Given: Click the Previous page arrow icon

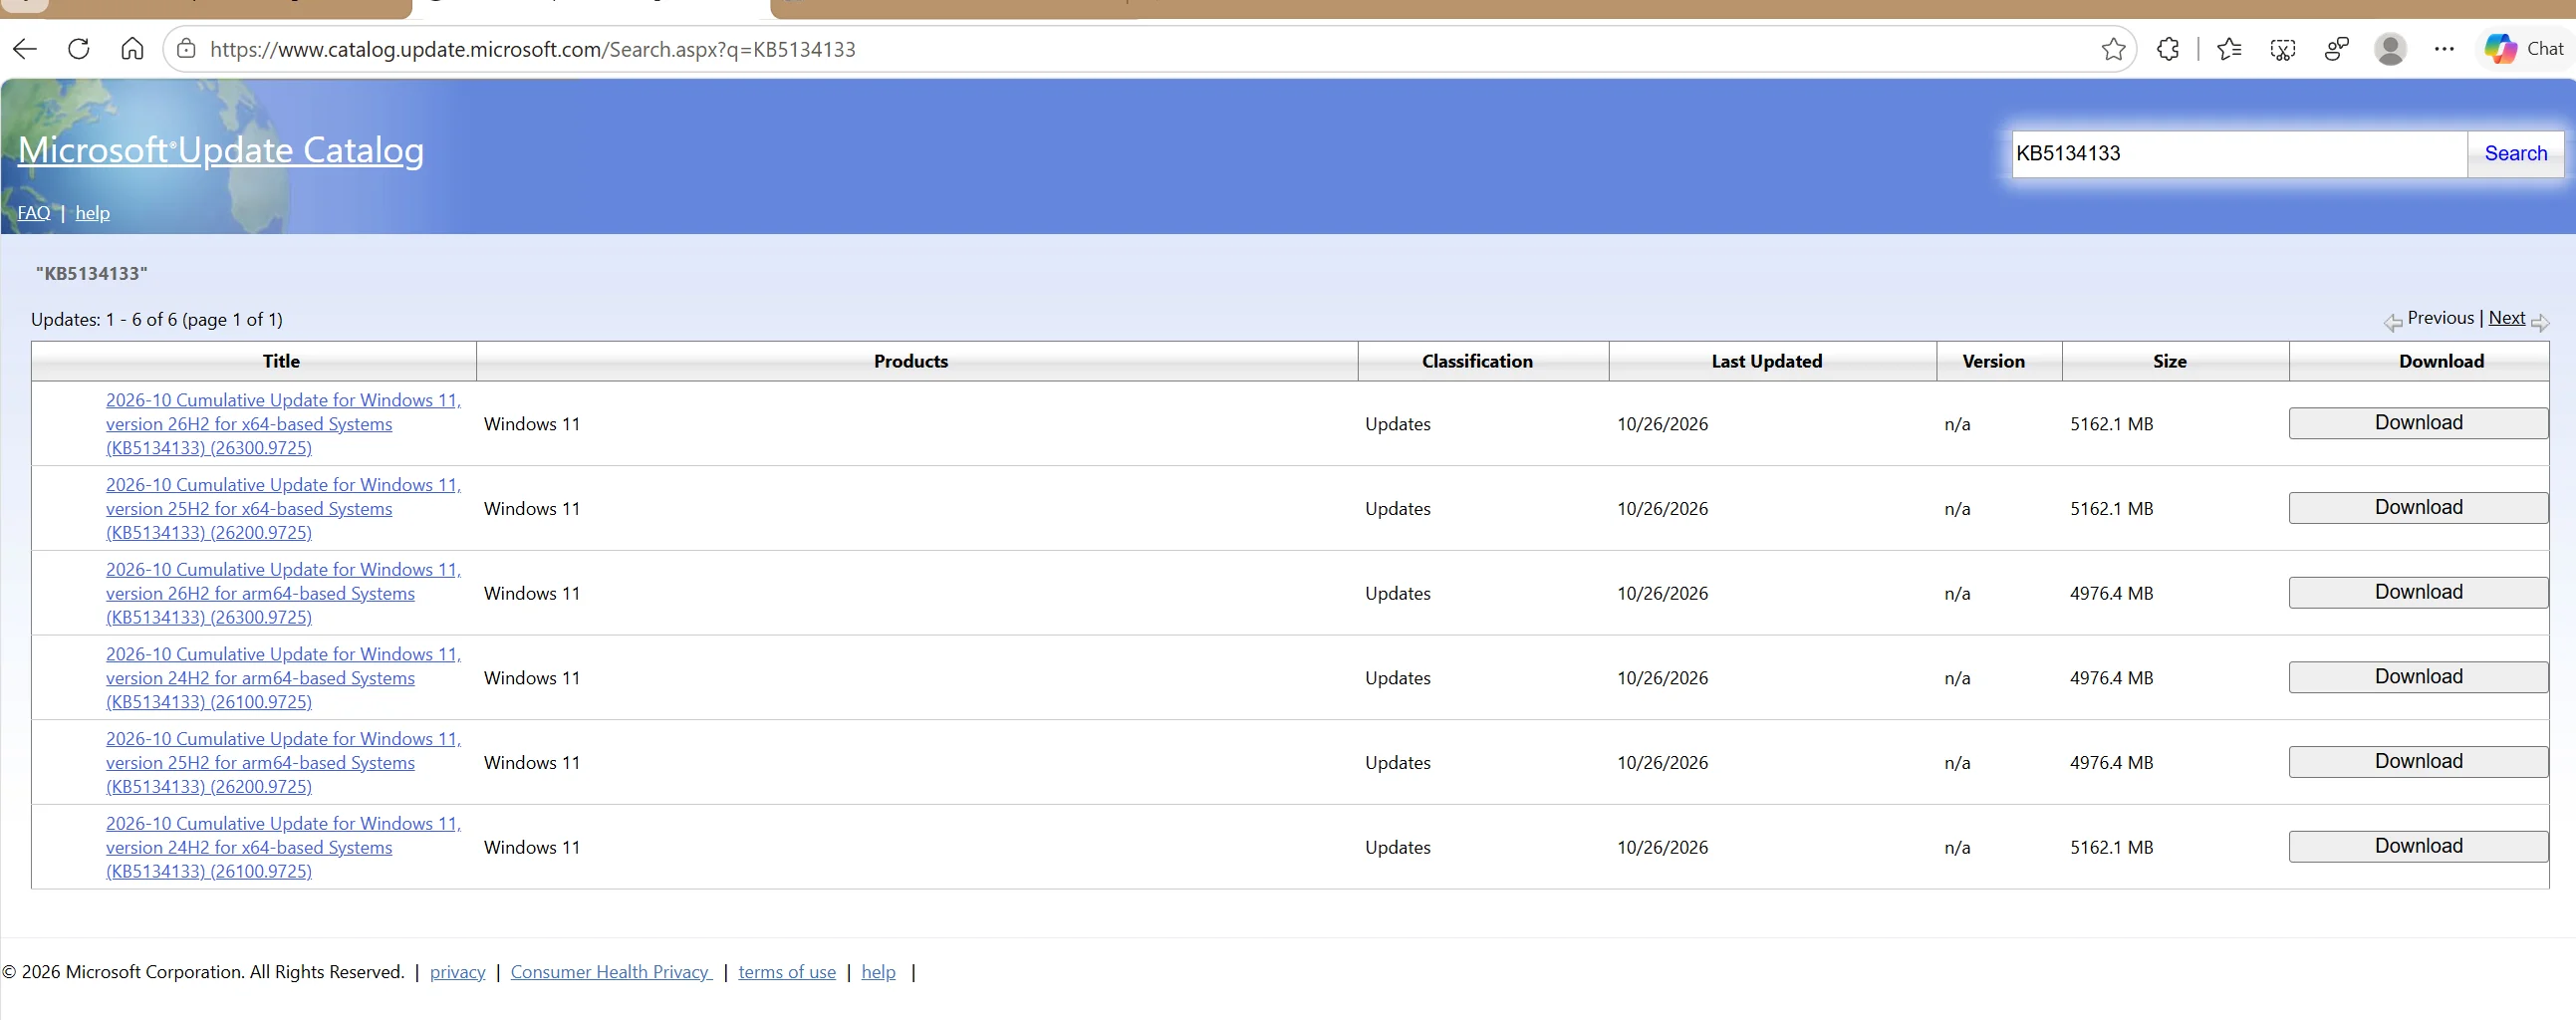Looking at the screenshot, I should 2393,322.
